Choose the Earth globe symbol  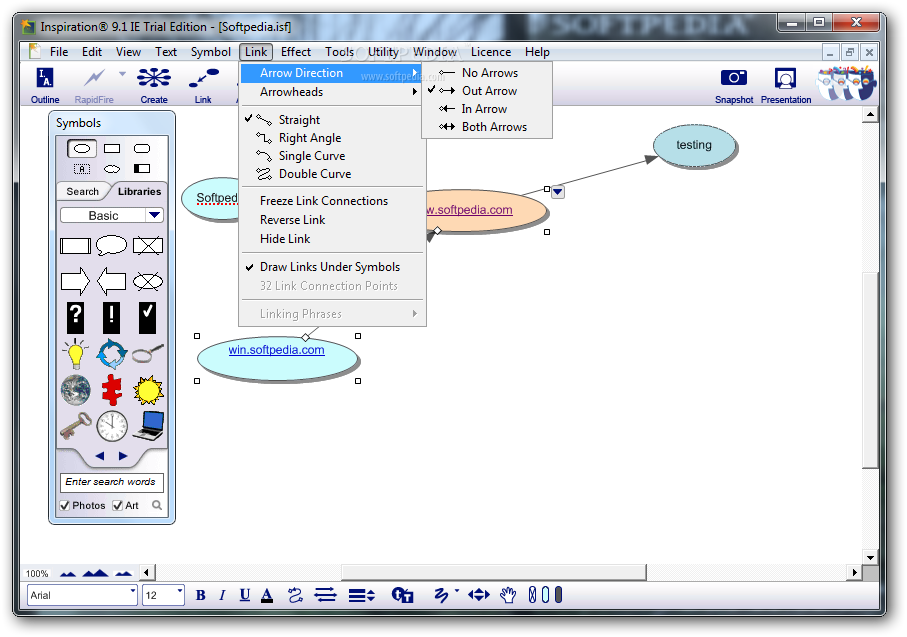[76, 390]
